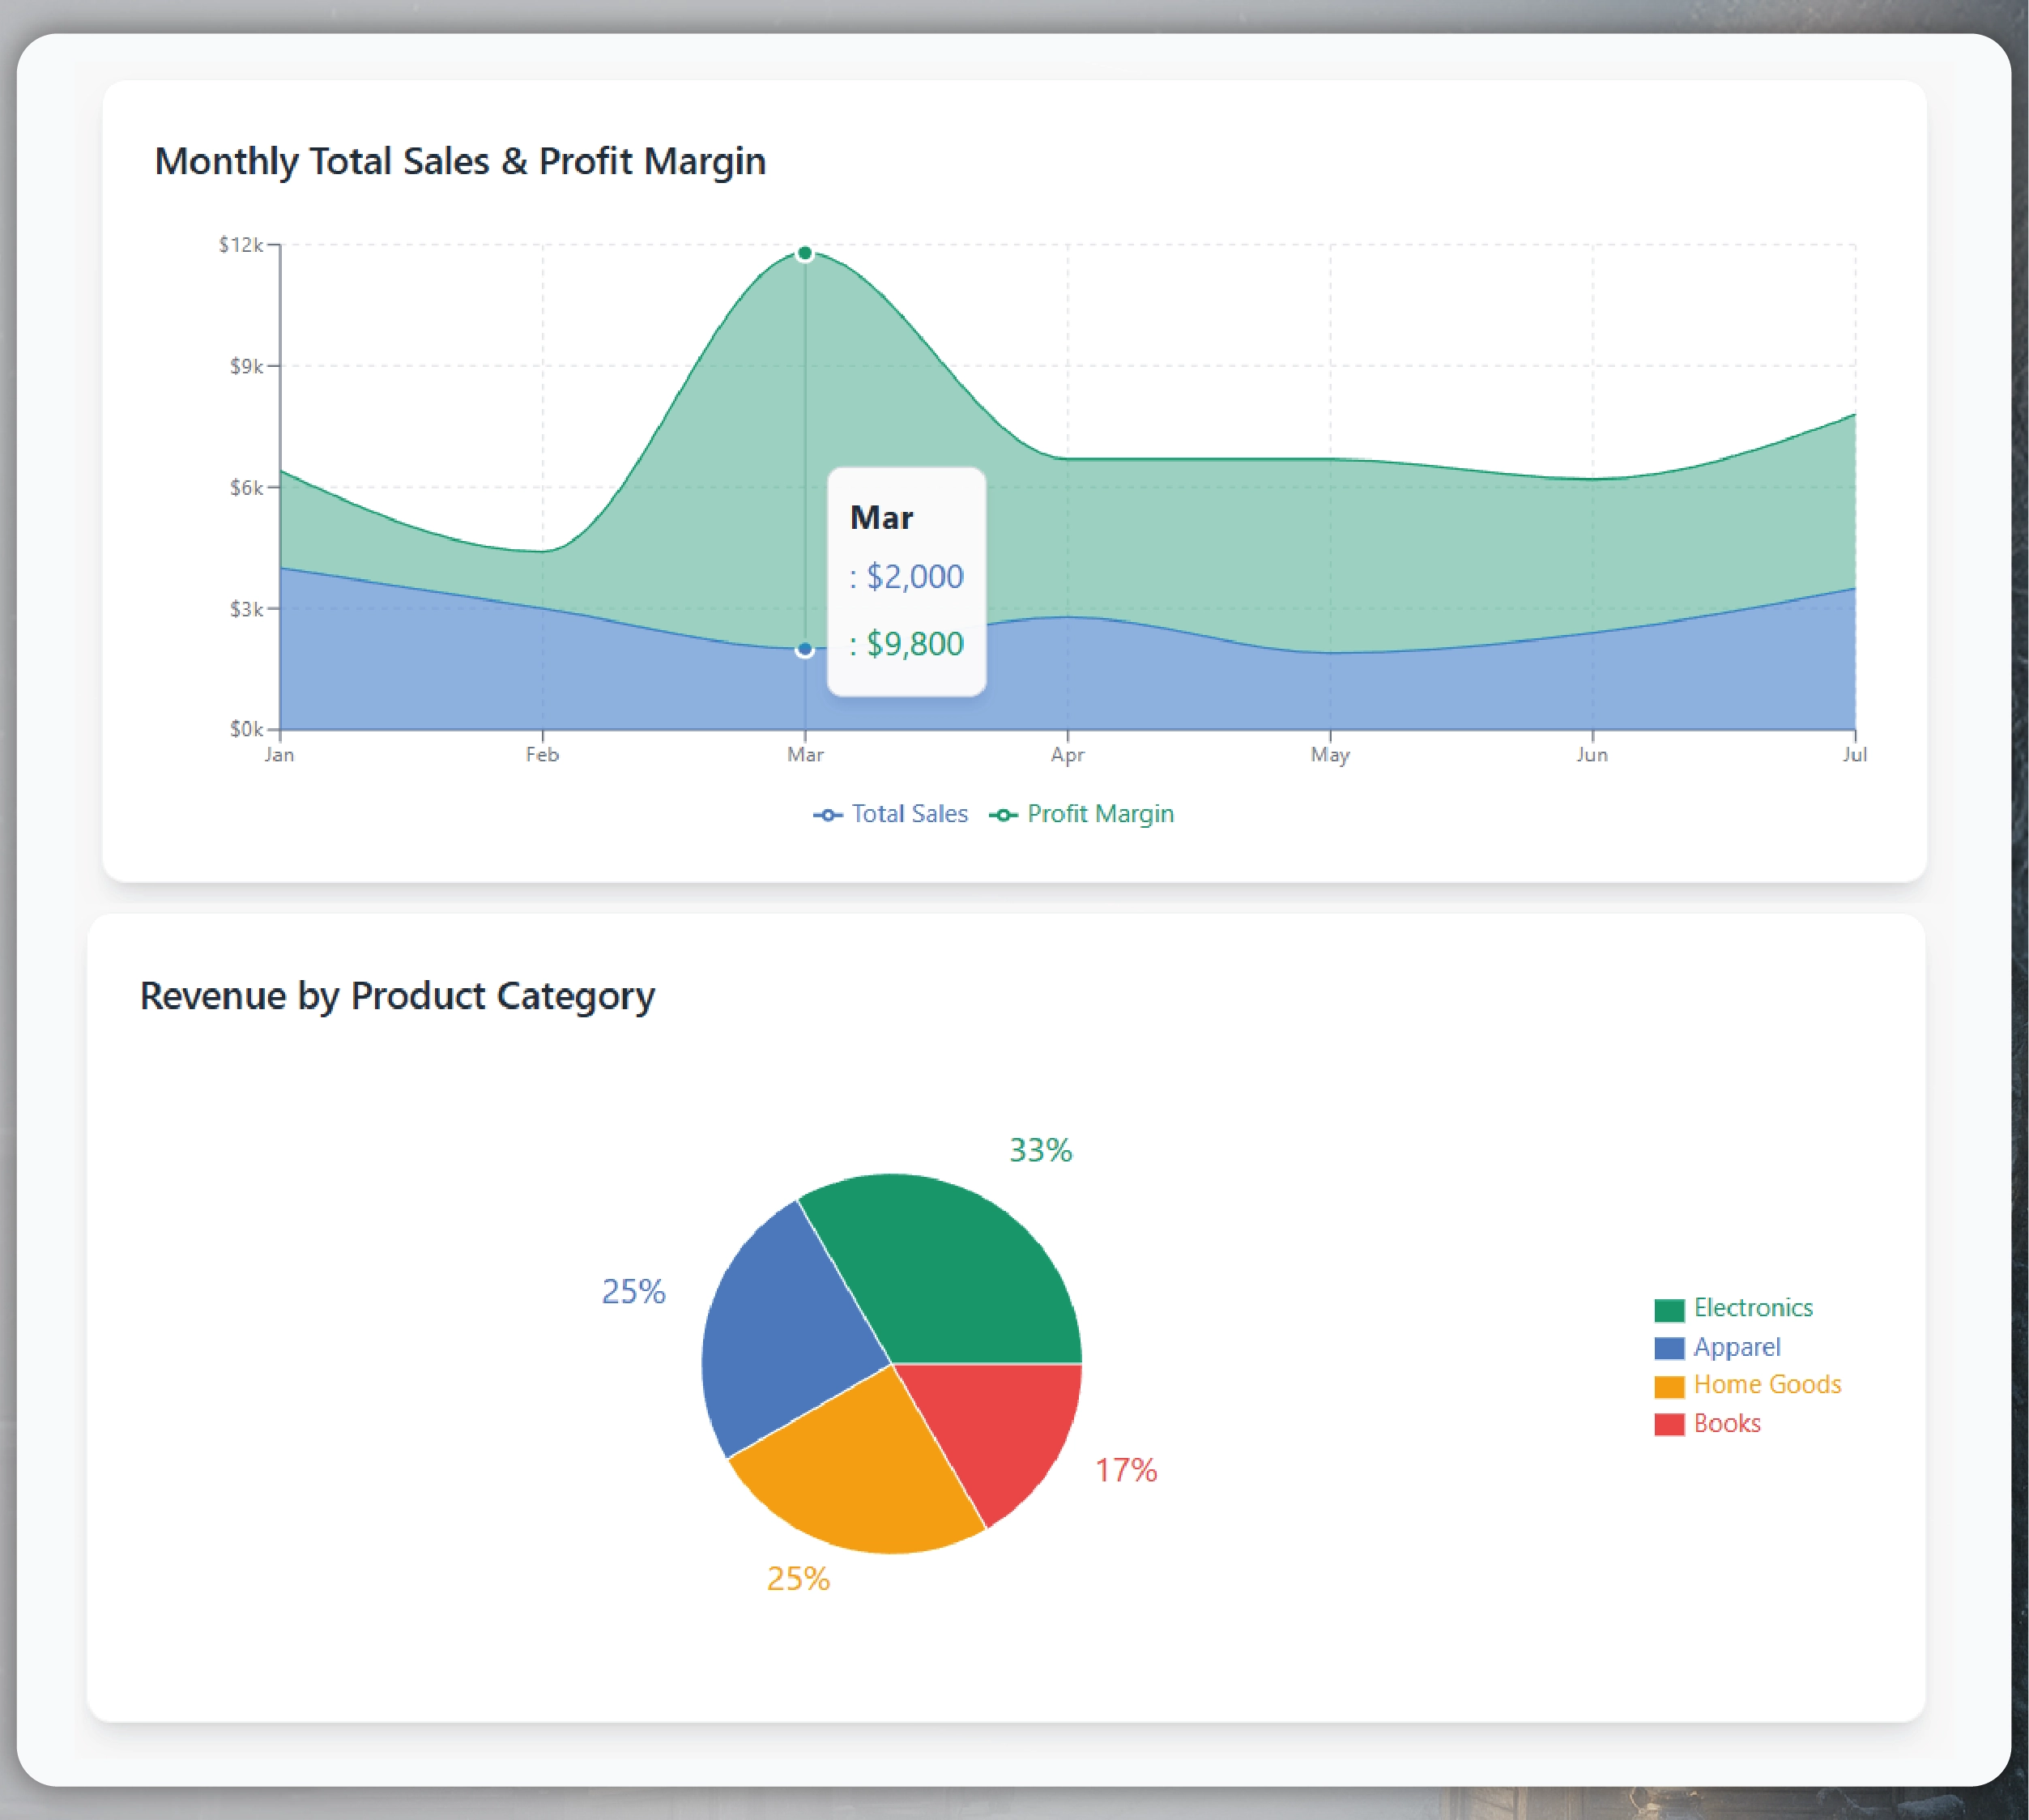Click the May x-axis label
The image size is (2029, 1820).
point(1330,755)
